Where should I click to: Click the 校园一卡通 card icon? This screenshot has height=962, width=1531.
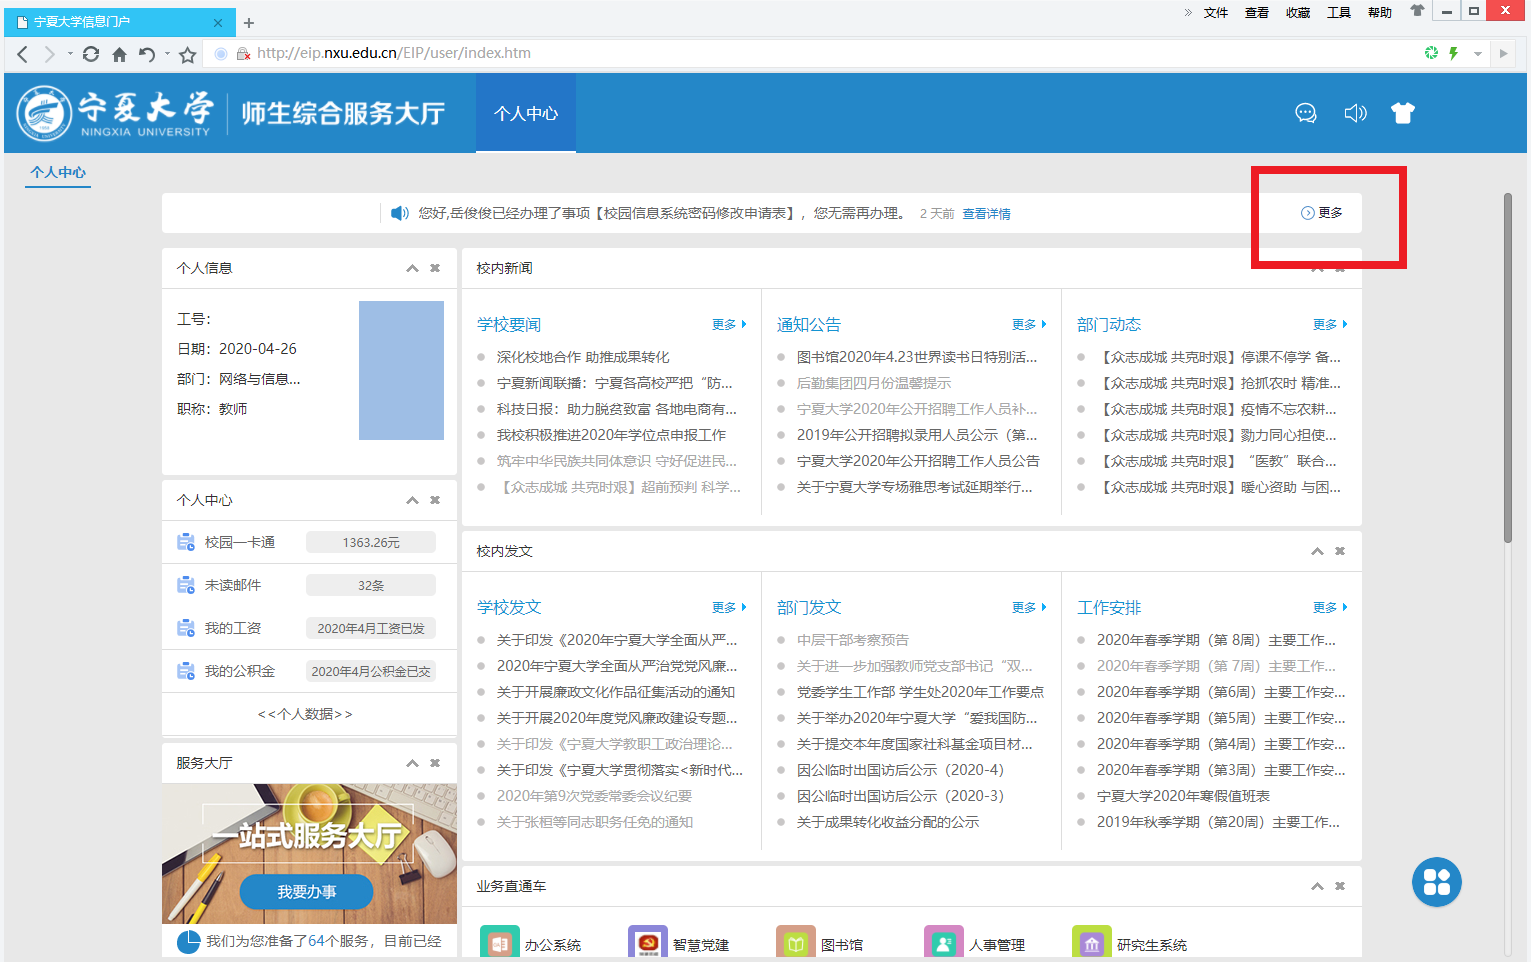click(x=186, y=542)
